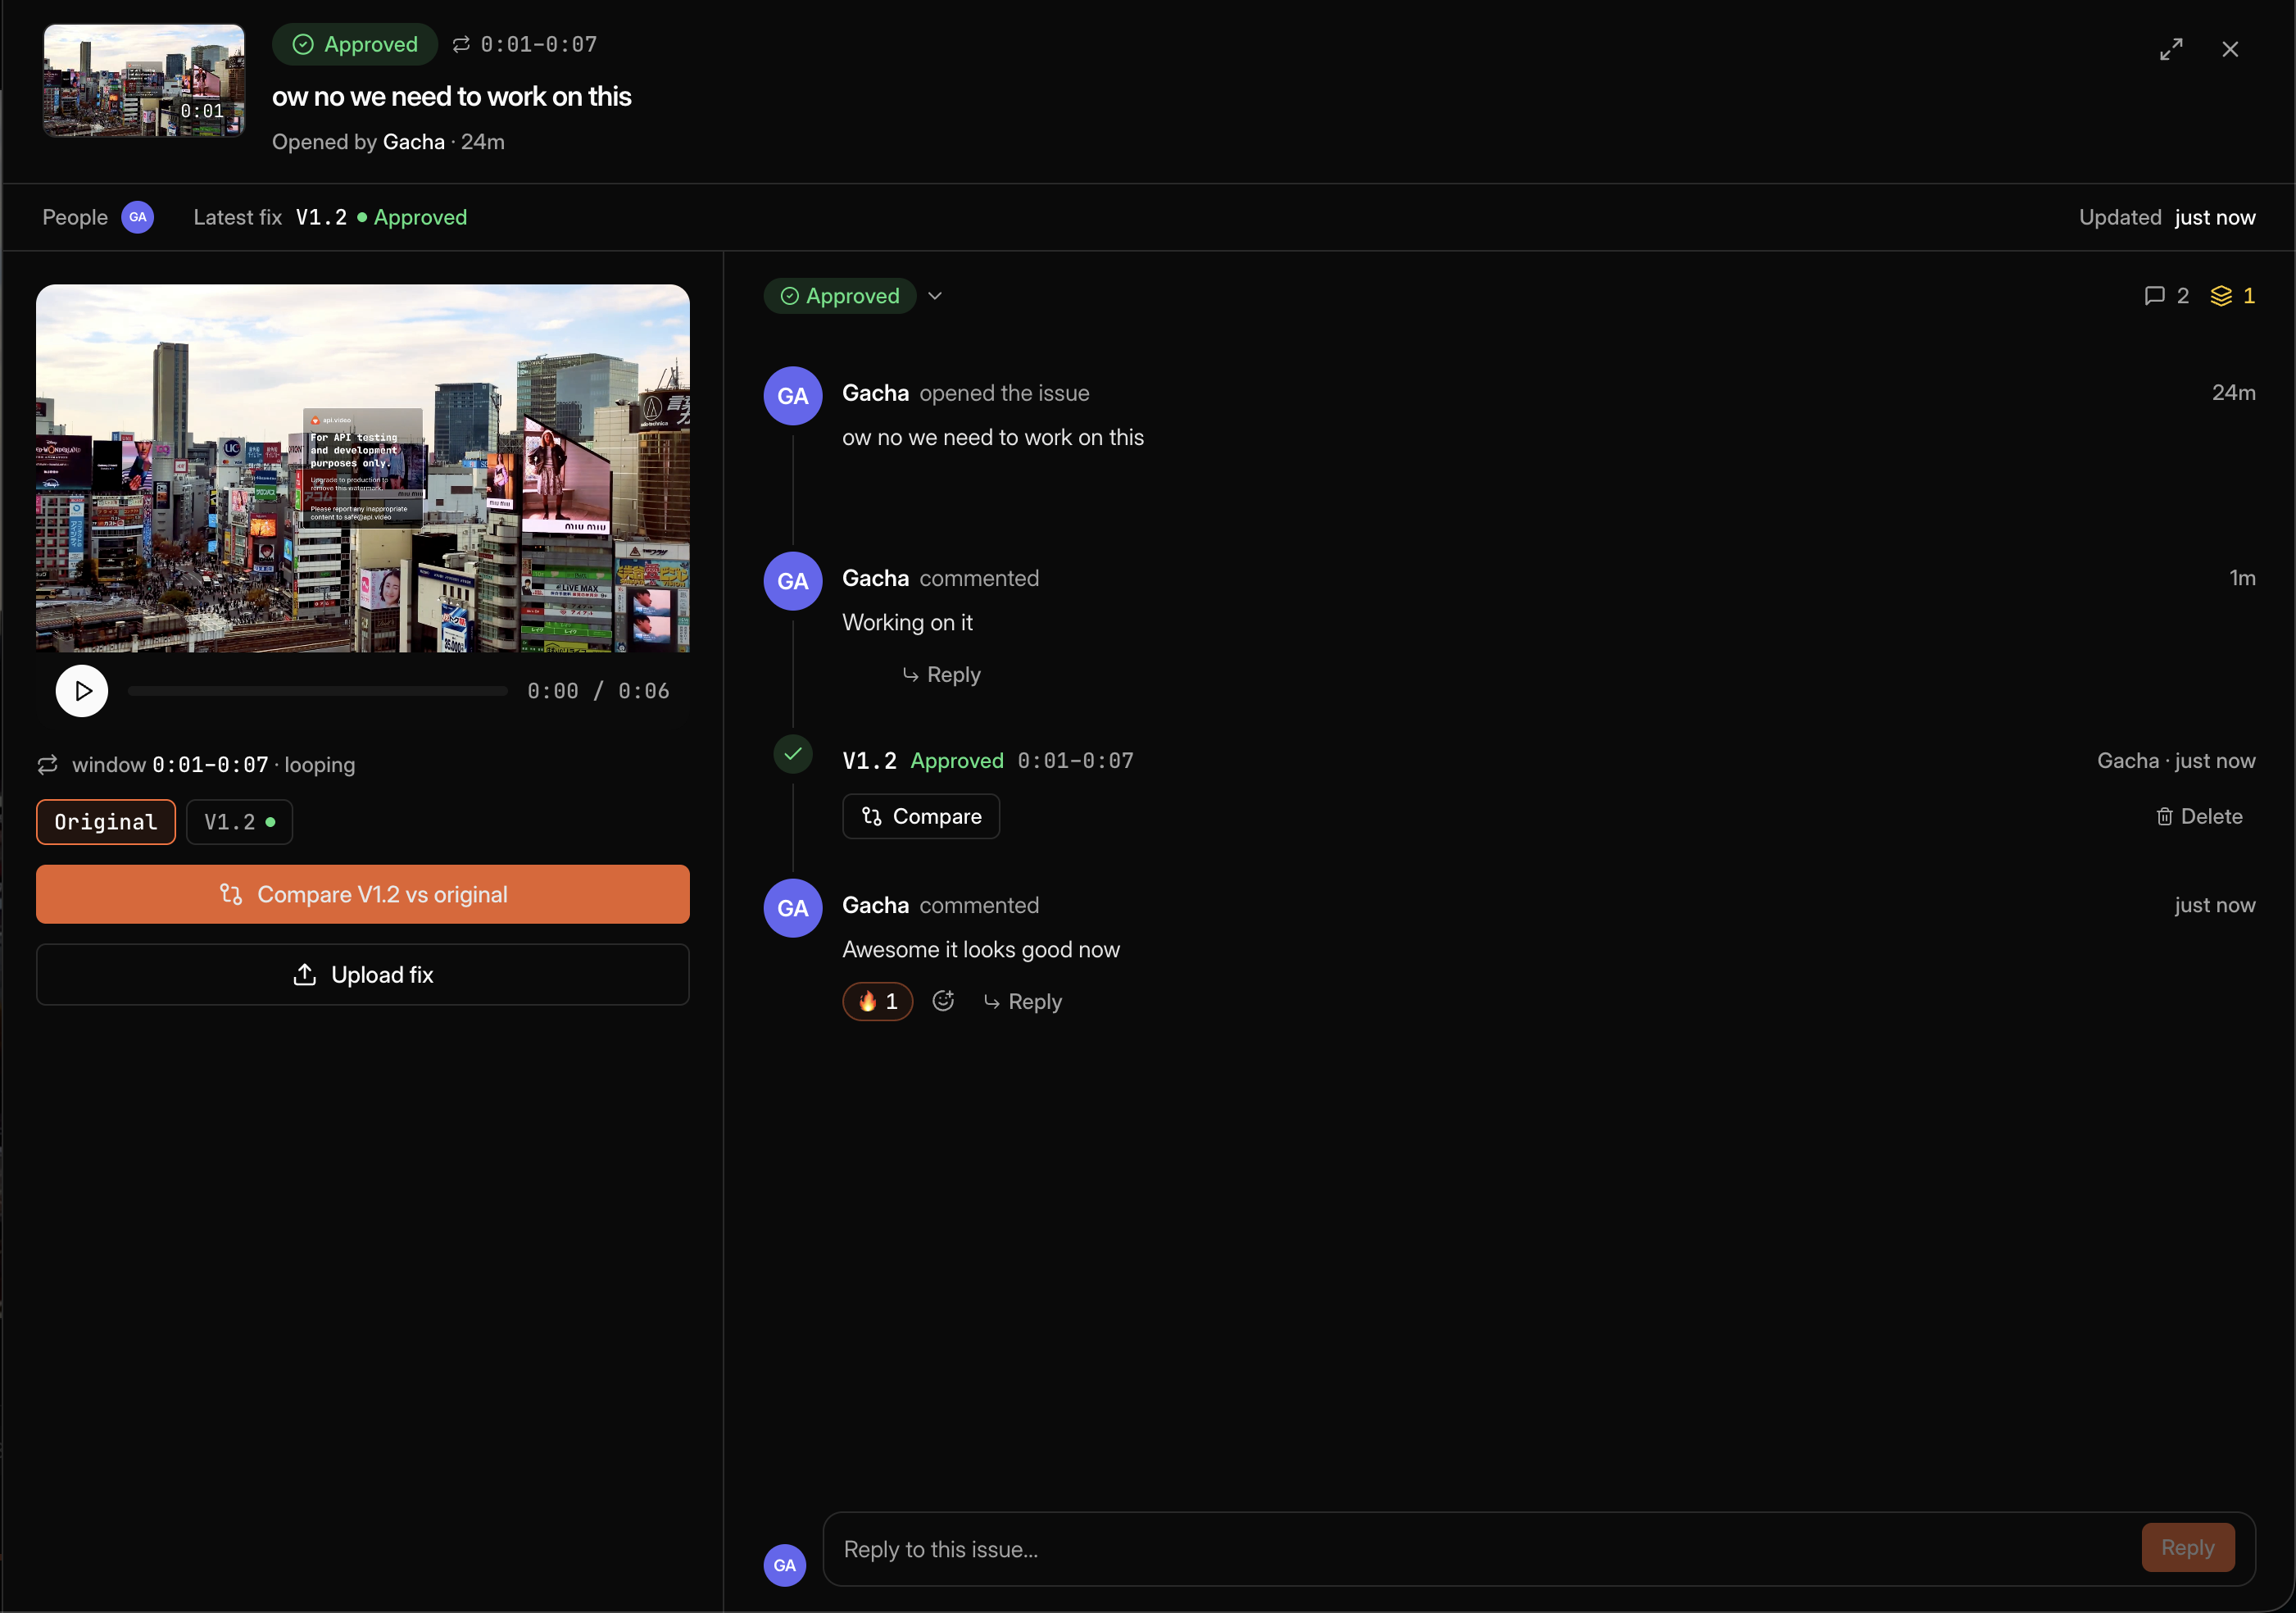Click the GA avatar beside the reply box

click(785, 1565)
